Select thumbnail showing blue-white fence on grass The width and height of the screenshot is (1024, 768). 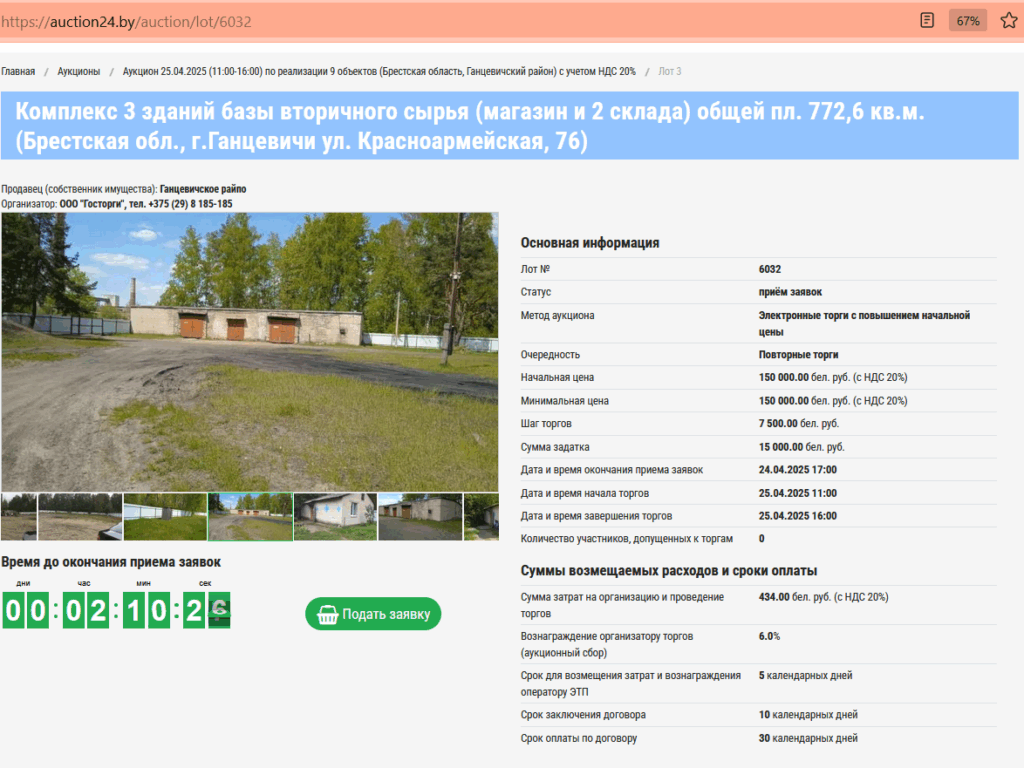point(165,516)
